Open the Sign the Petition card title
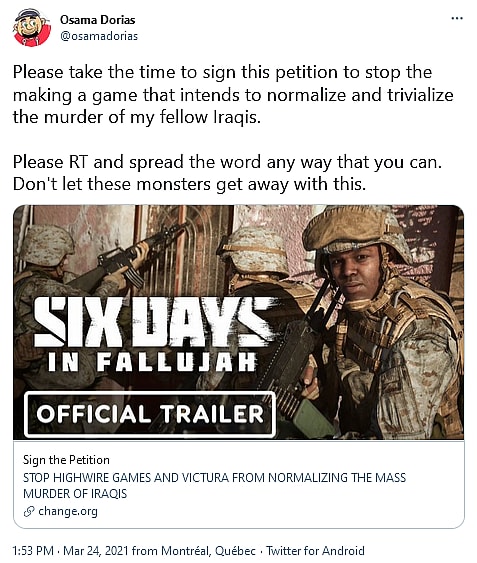Image resolution: width=477 pixels, height=563 pixels. pyautogui.click(x=66, y=460)
